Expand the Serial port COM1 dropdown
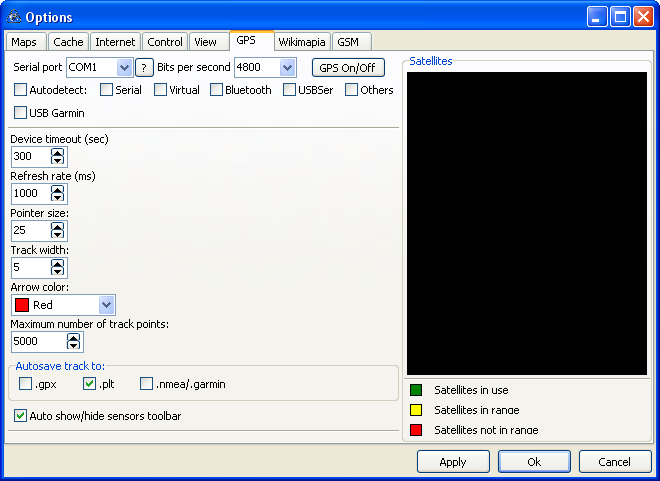Screen dimensions: 660x481 coord(124,67)
